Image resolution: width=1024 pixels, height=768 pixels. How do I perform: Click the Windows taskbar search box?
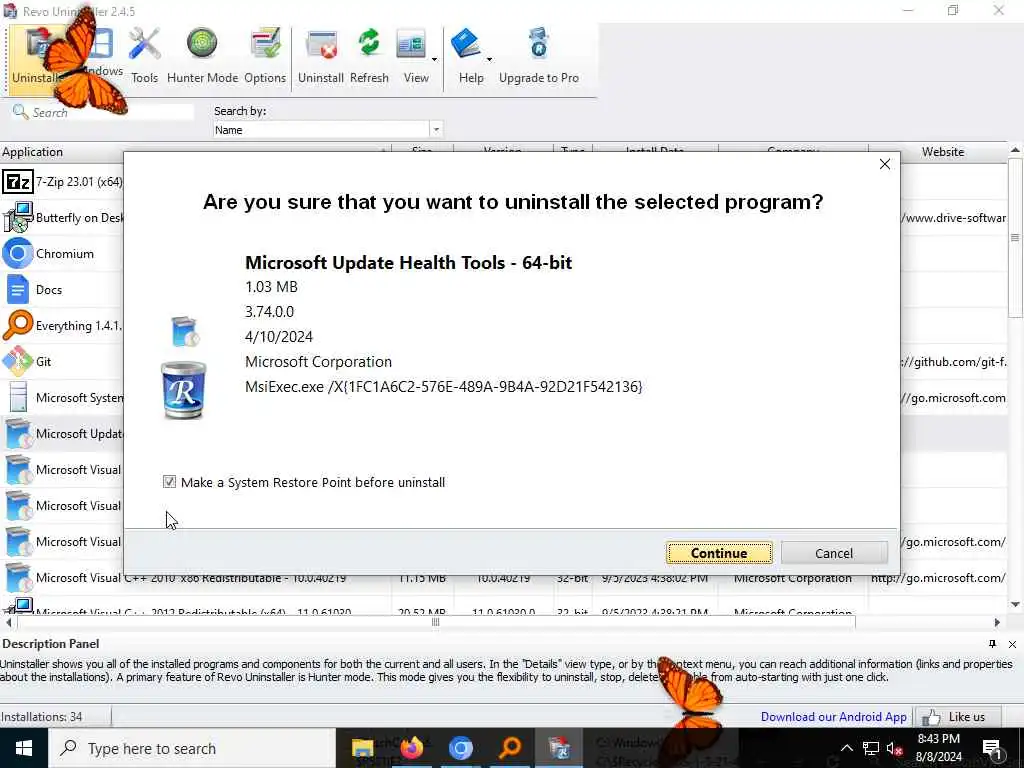point(191,748)
